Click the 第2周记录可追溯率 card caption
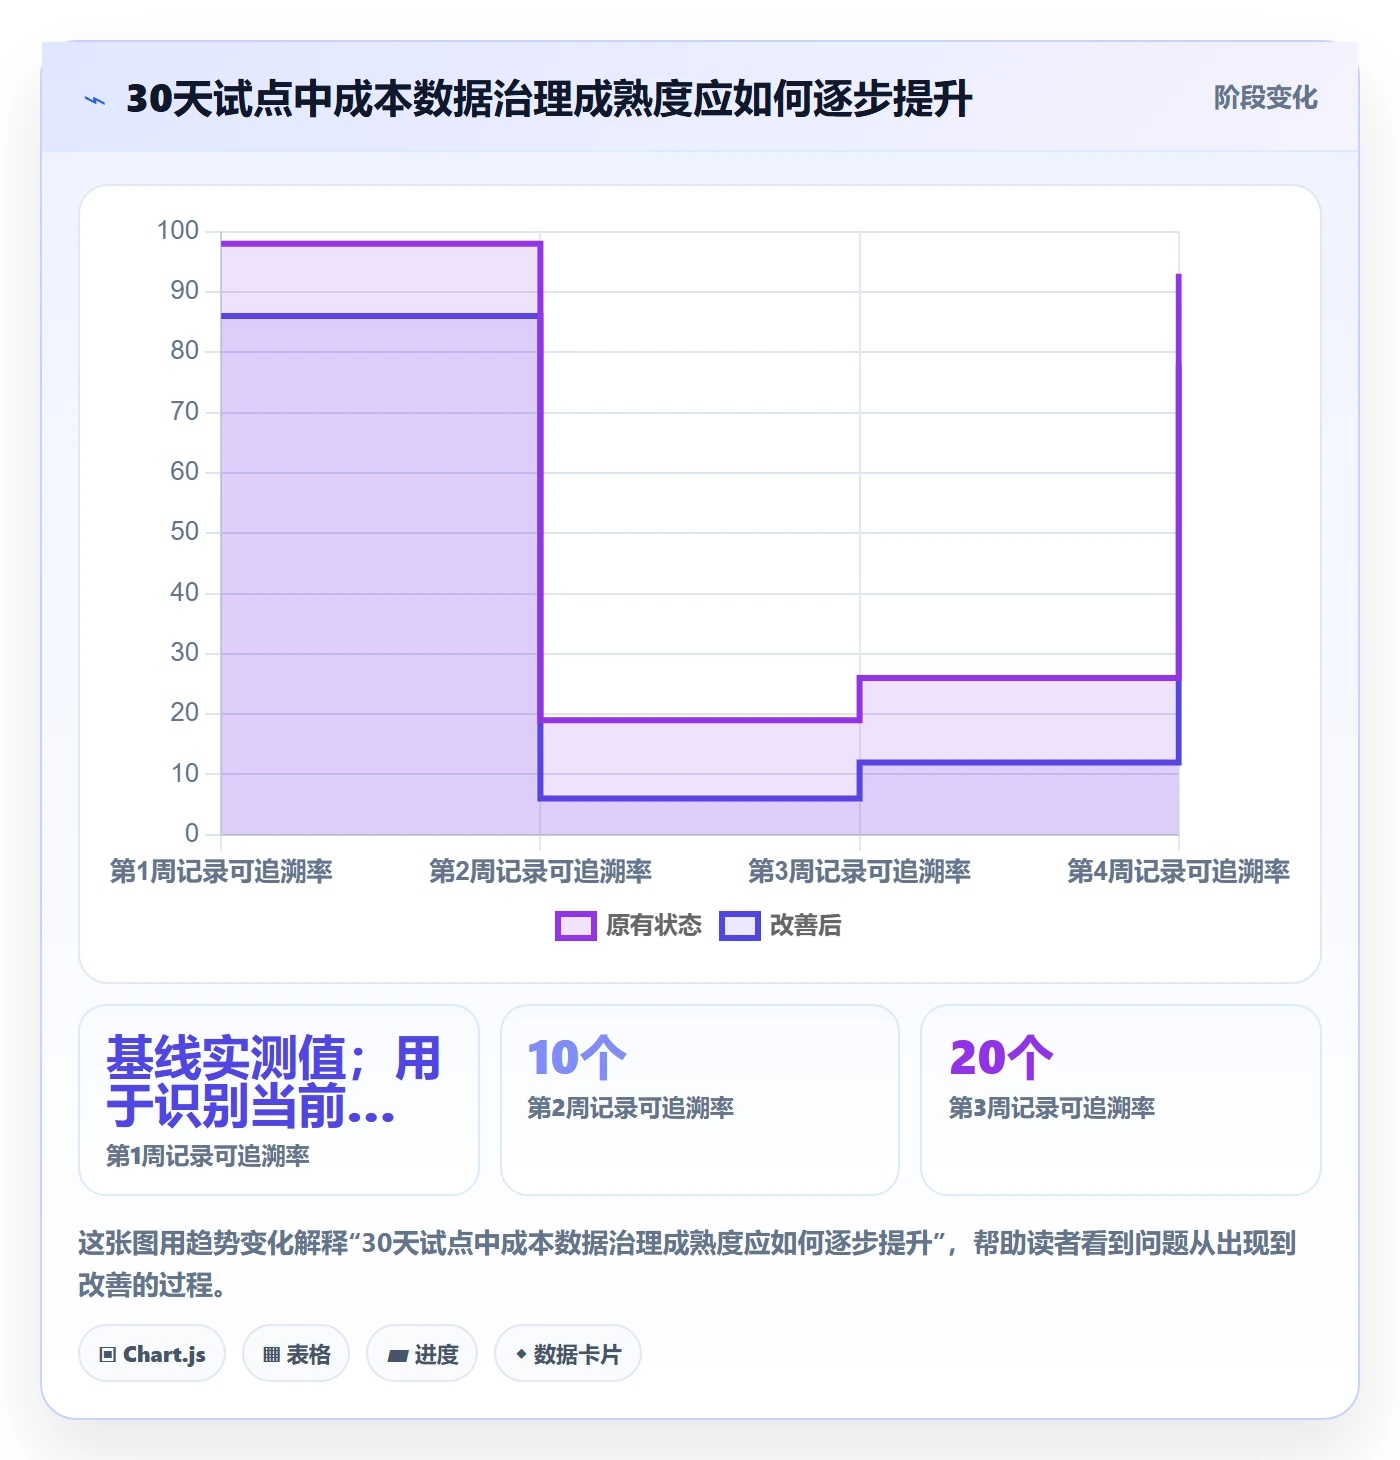 point(631,1108)
